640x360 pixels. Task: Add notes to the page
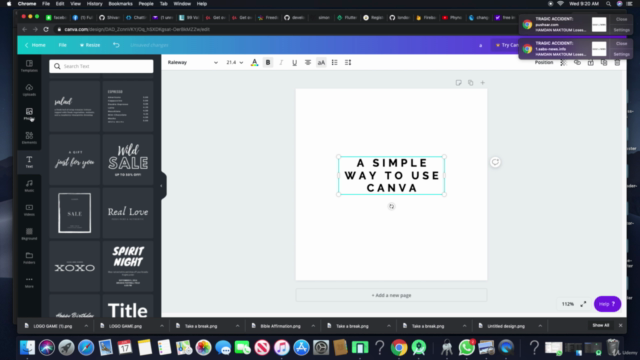point(458,83)
